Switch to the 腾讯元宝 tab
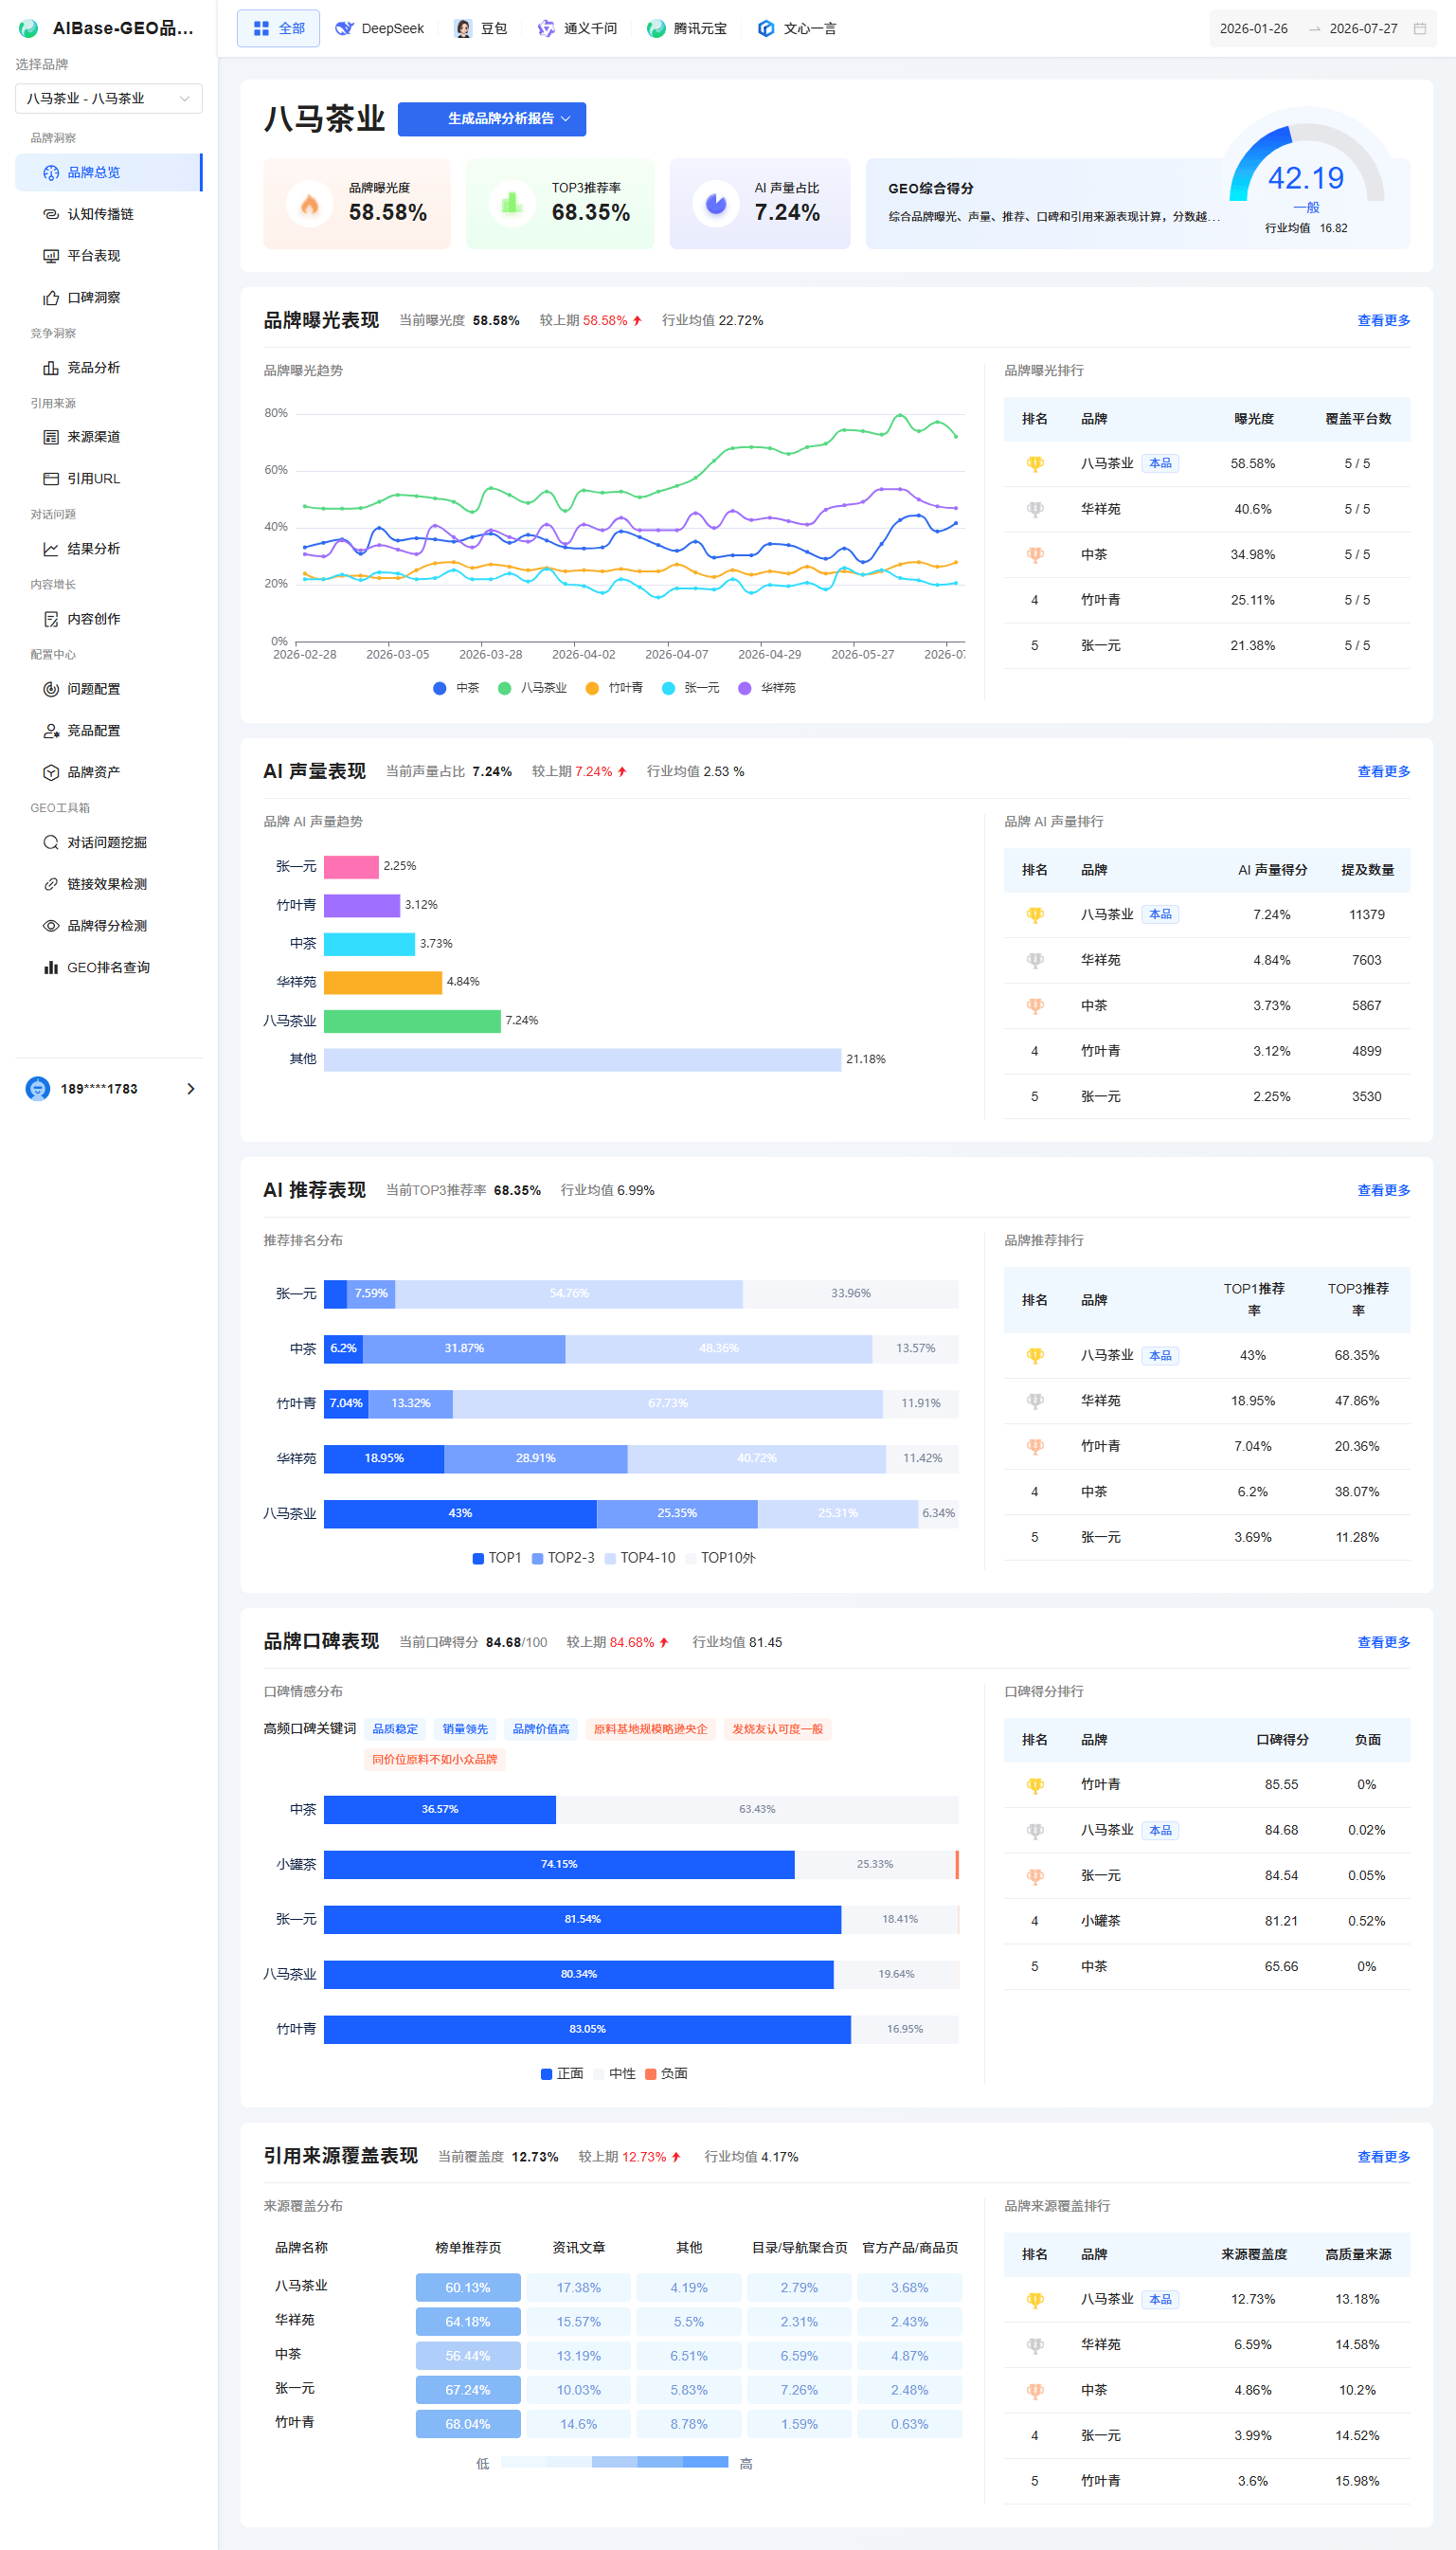This screenshot has height=2550, width=1456. 687,29
